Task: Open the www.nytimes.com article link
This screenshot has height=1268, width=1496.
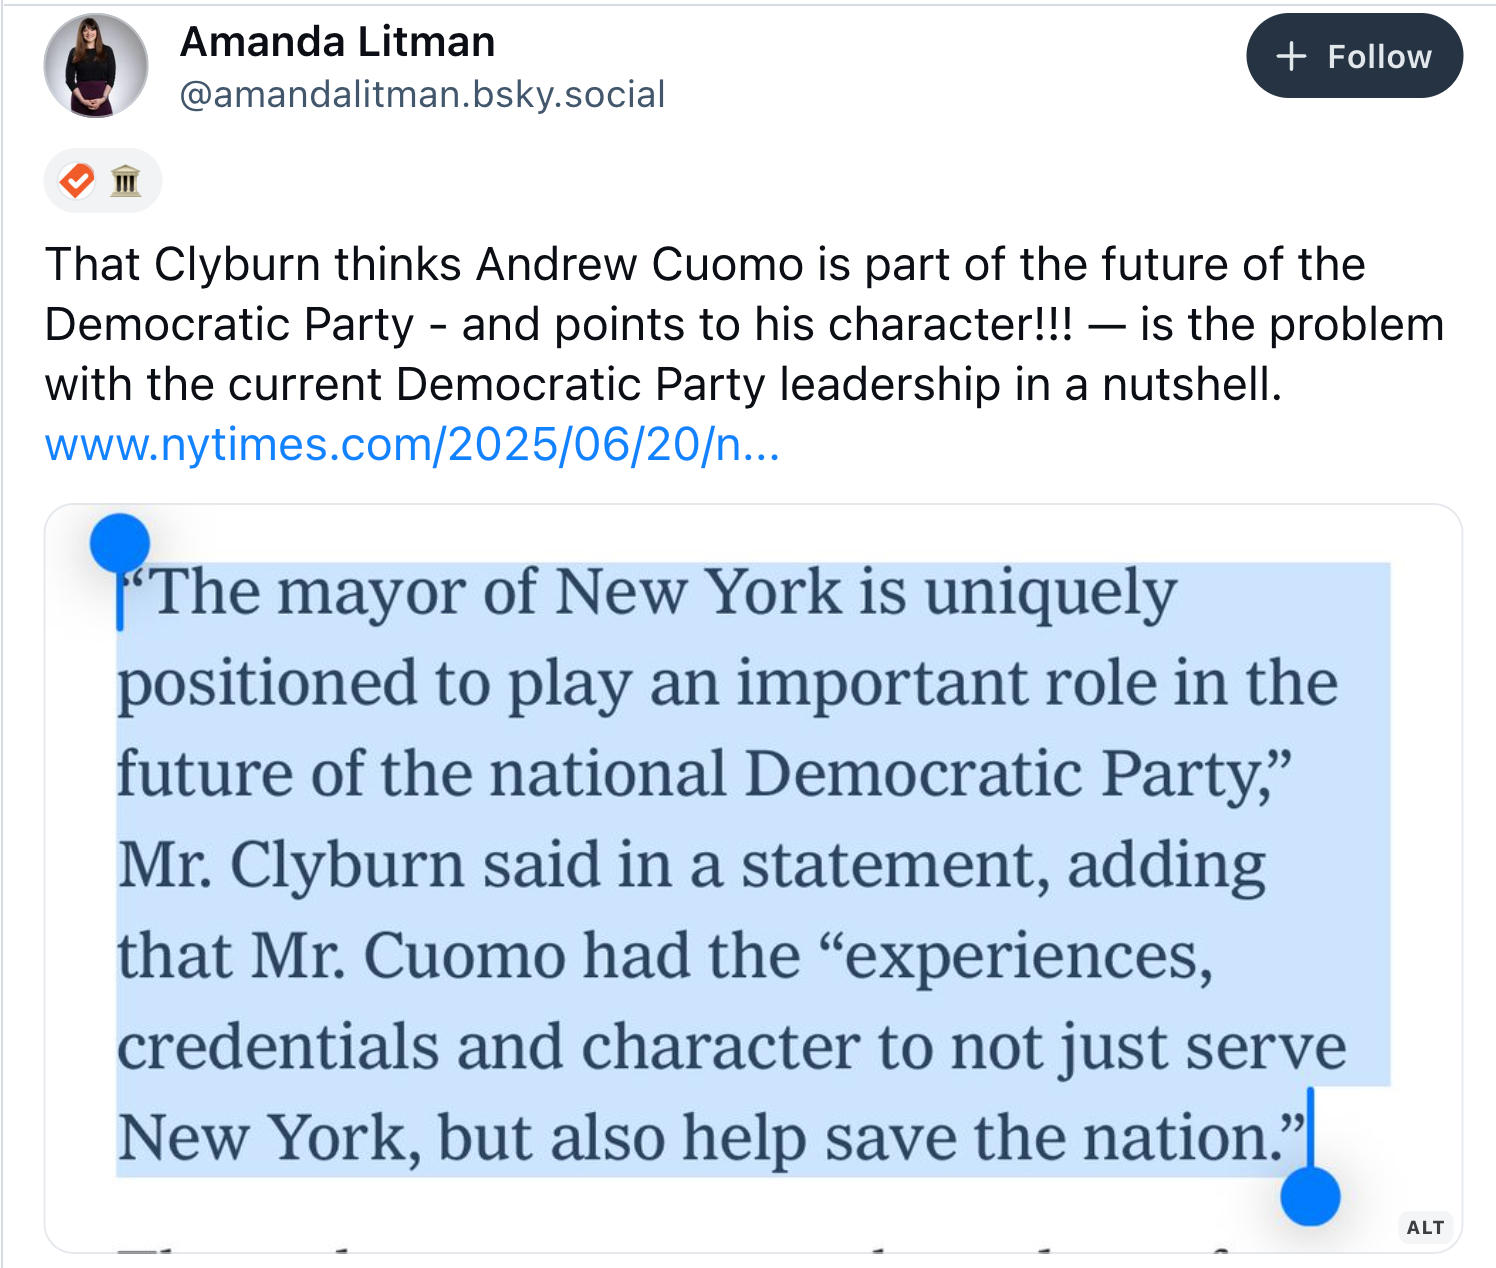Action: click(x=412, y=445)
